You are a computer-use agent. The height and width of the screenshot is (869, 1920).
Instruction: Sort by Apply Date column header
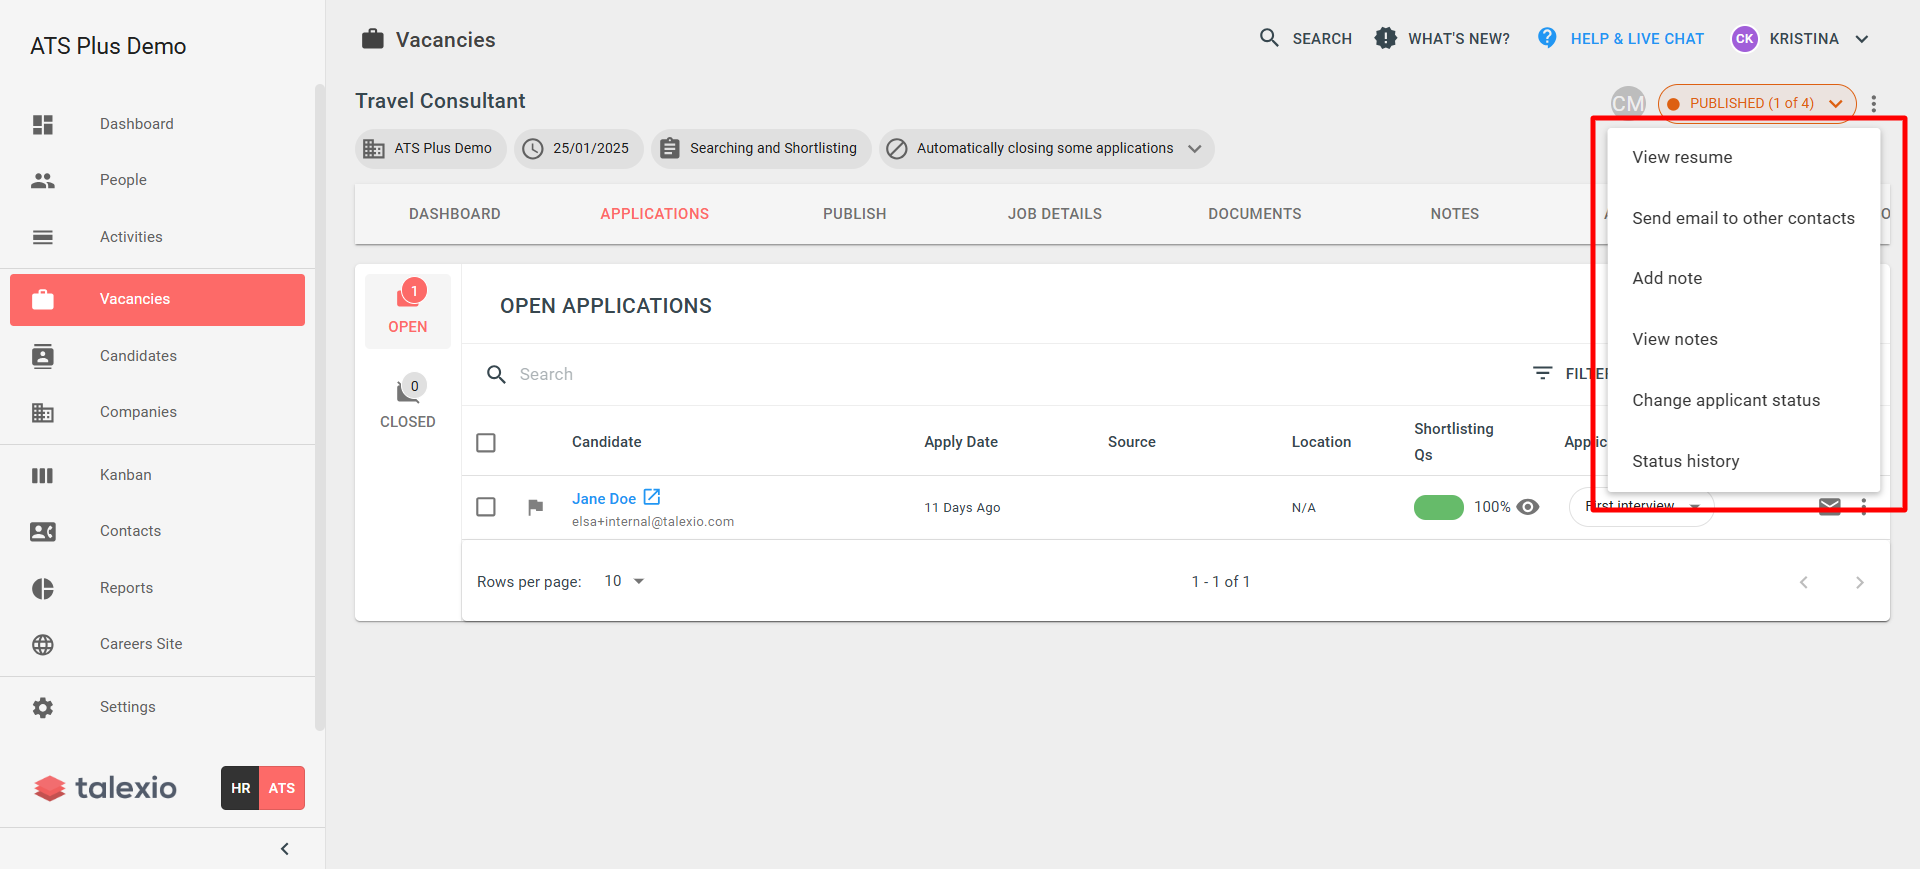pos(961,442)
